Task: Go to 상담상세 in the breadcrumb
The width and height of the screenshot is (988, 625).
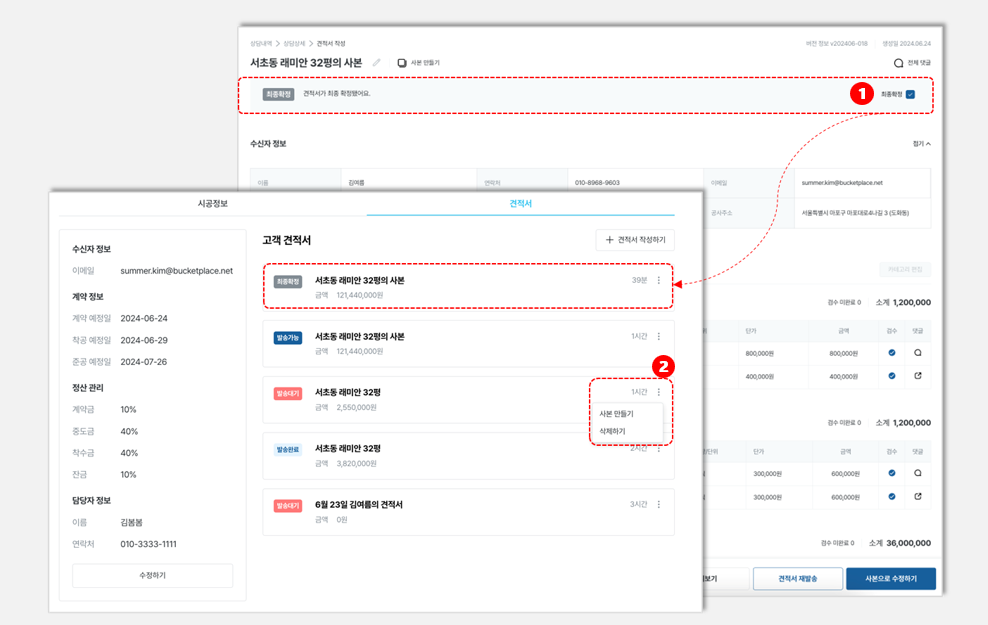Action: click(294, 43)
